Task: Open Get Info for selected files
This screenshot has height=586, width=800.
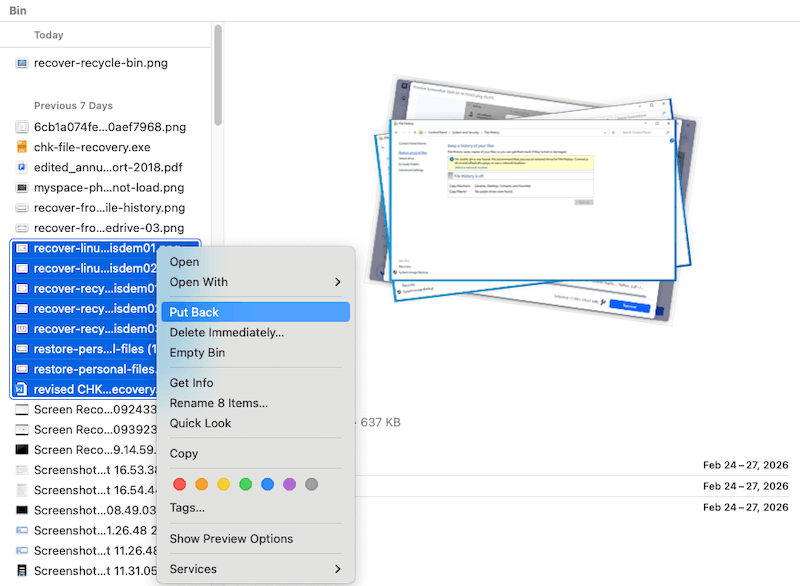Action: pyautogui.click(x=191, y=383)
